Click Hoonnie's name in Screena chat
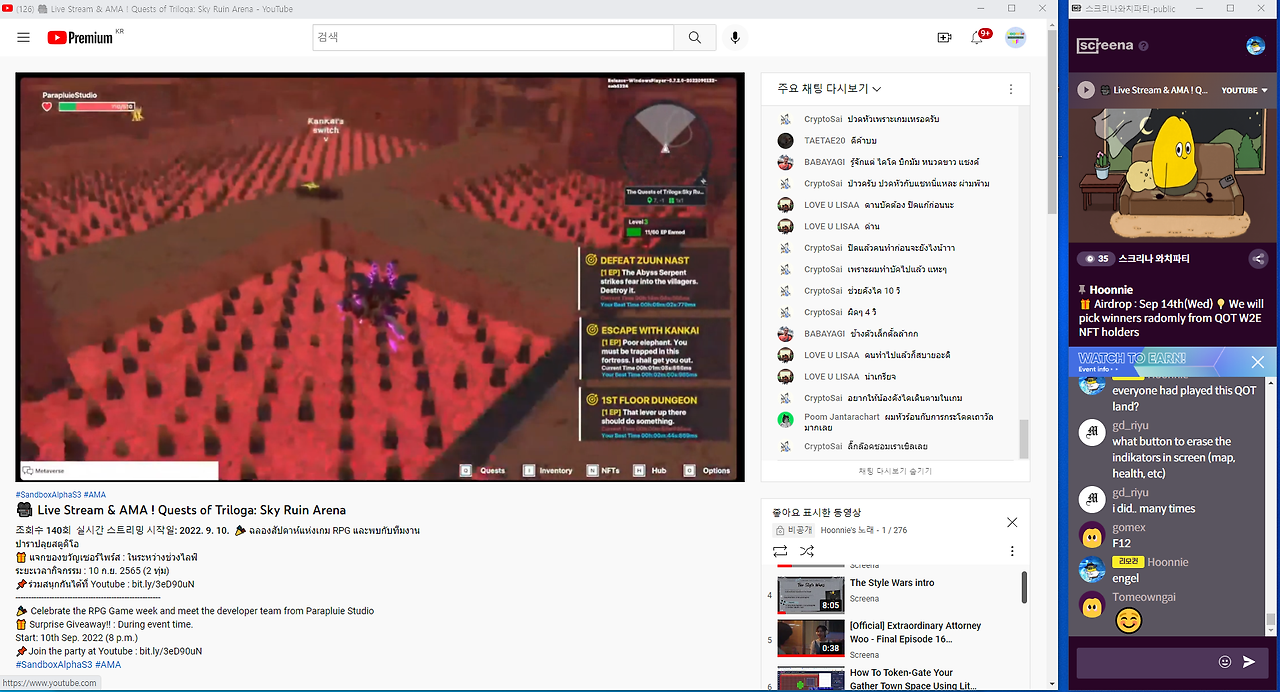The height and width of the screenshot is (692, 1280). [1167, 562]
